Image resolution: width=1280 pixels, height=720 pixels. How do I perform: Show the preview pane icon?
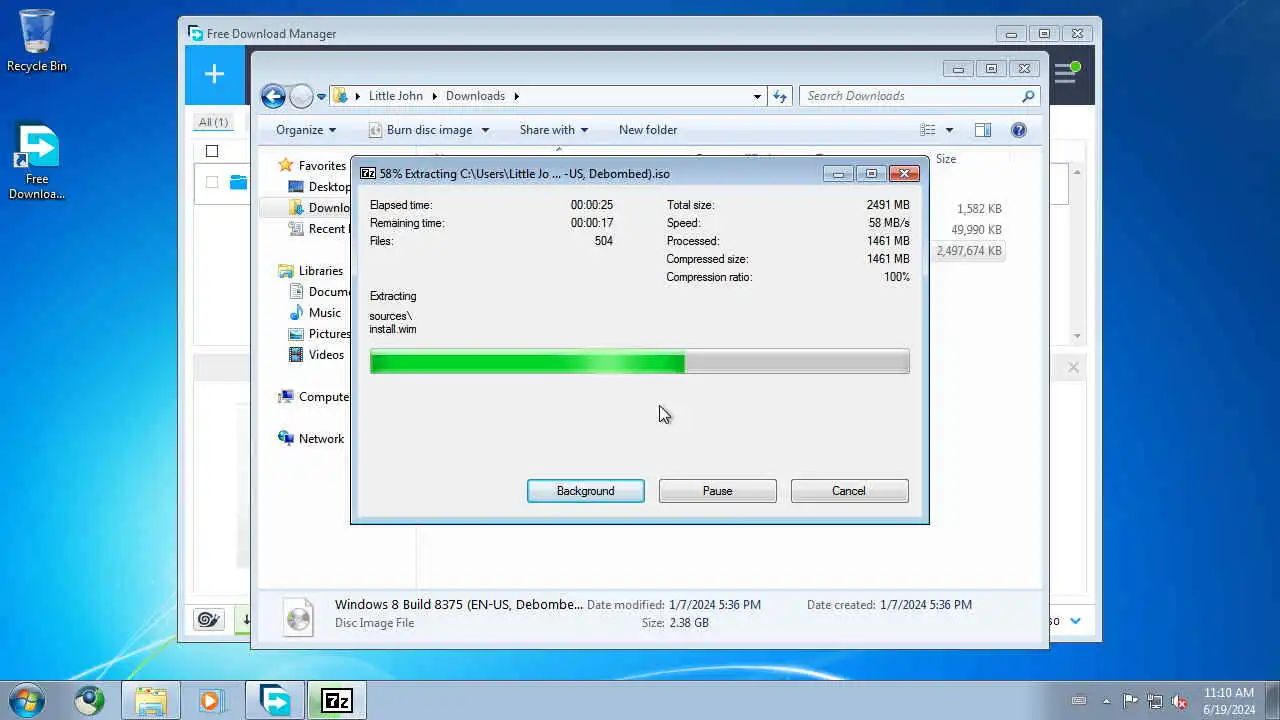[x=983, y=130]
